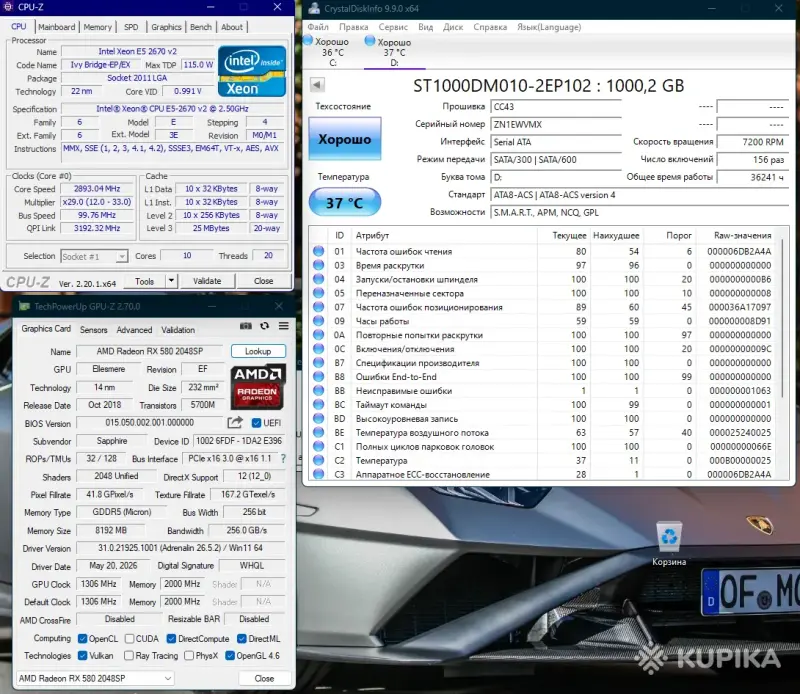Open the hamburger menu in GPU-Z

point(284,326)
